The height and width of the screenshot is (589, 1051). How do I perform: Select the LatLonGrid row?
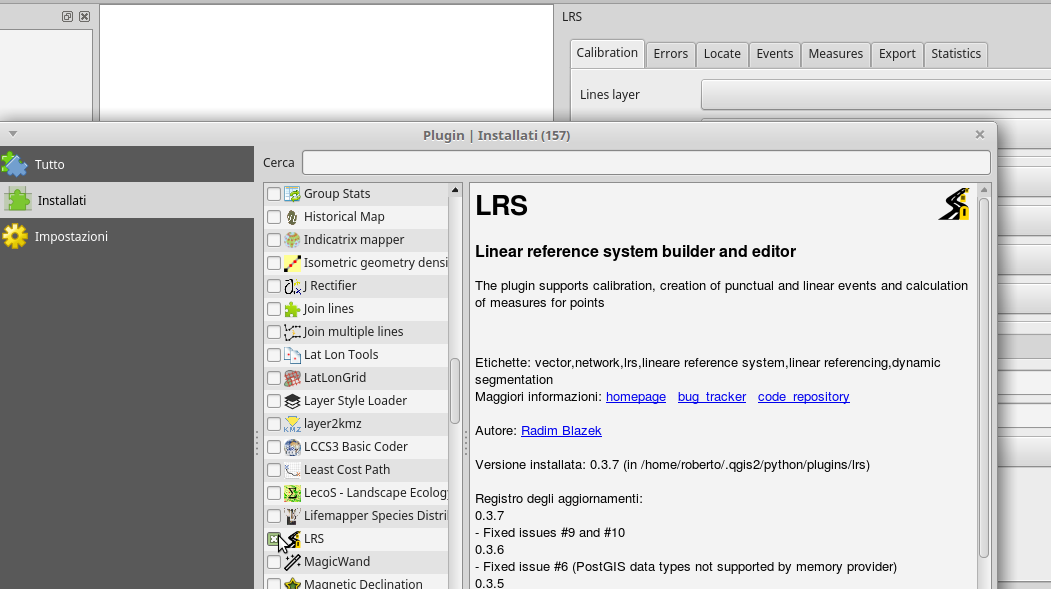tap(356, 378)
